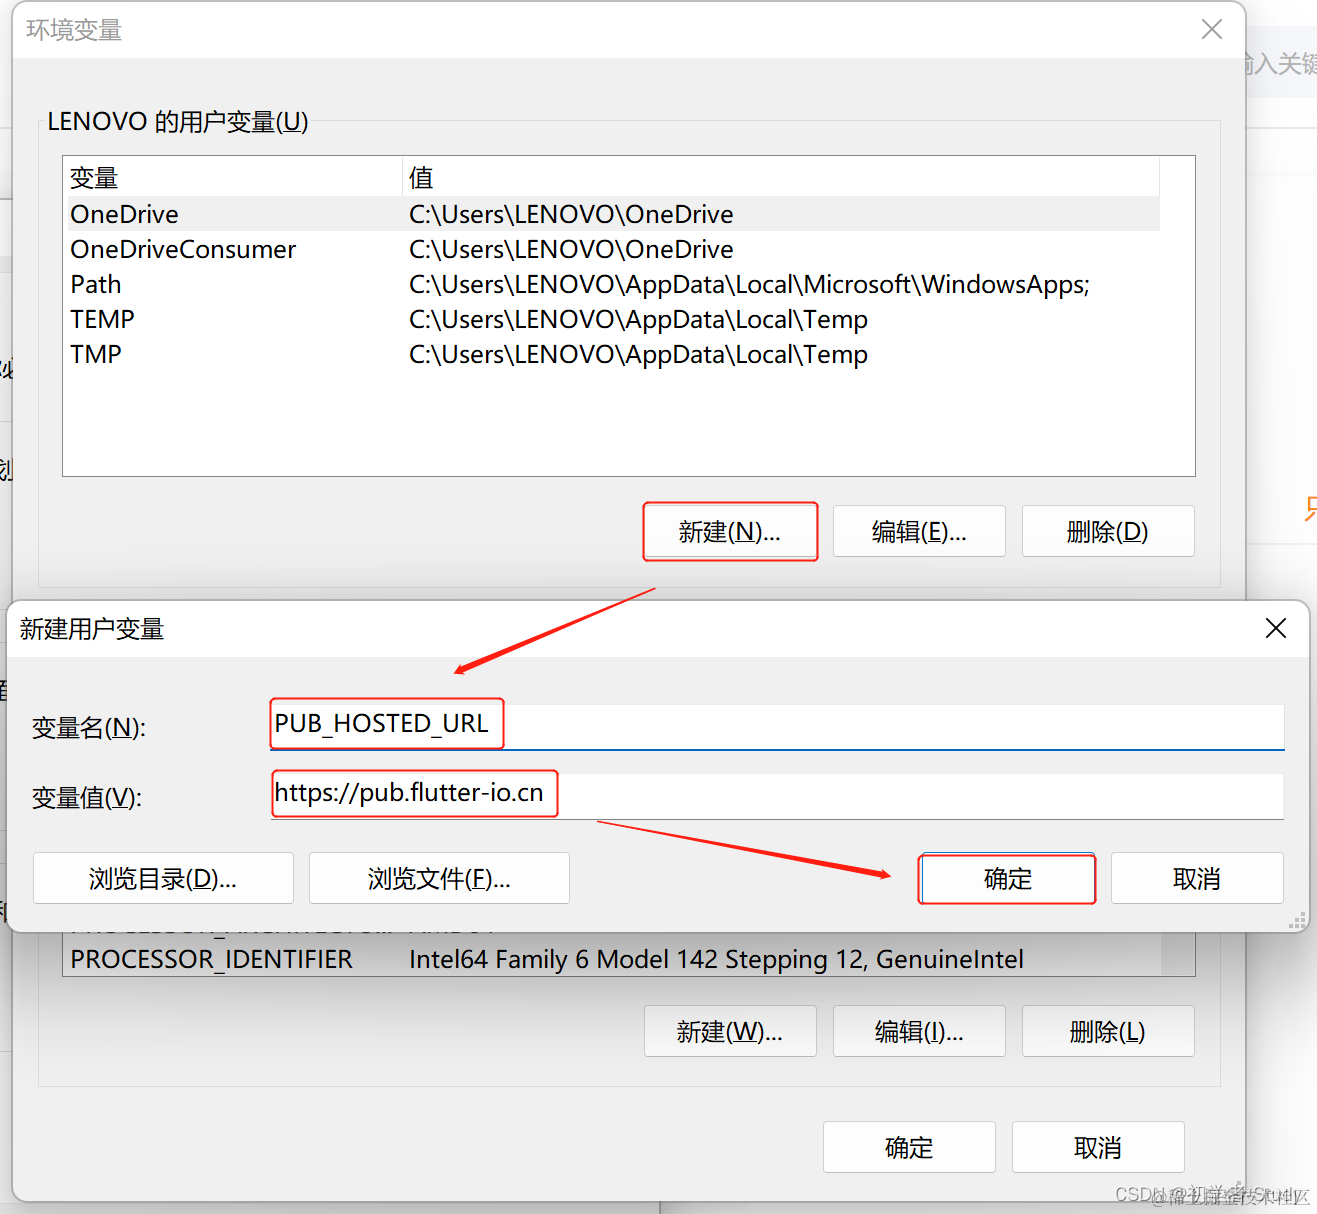1317x1214 pixels.
Task: Click into the 变量名(N) input field
Action: click(777, 726)
